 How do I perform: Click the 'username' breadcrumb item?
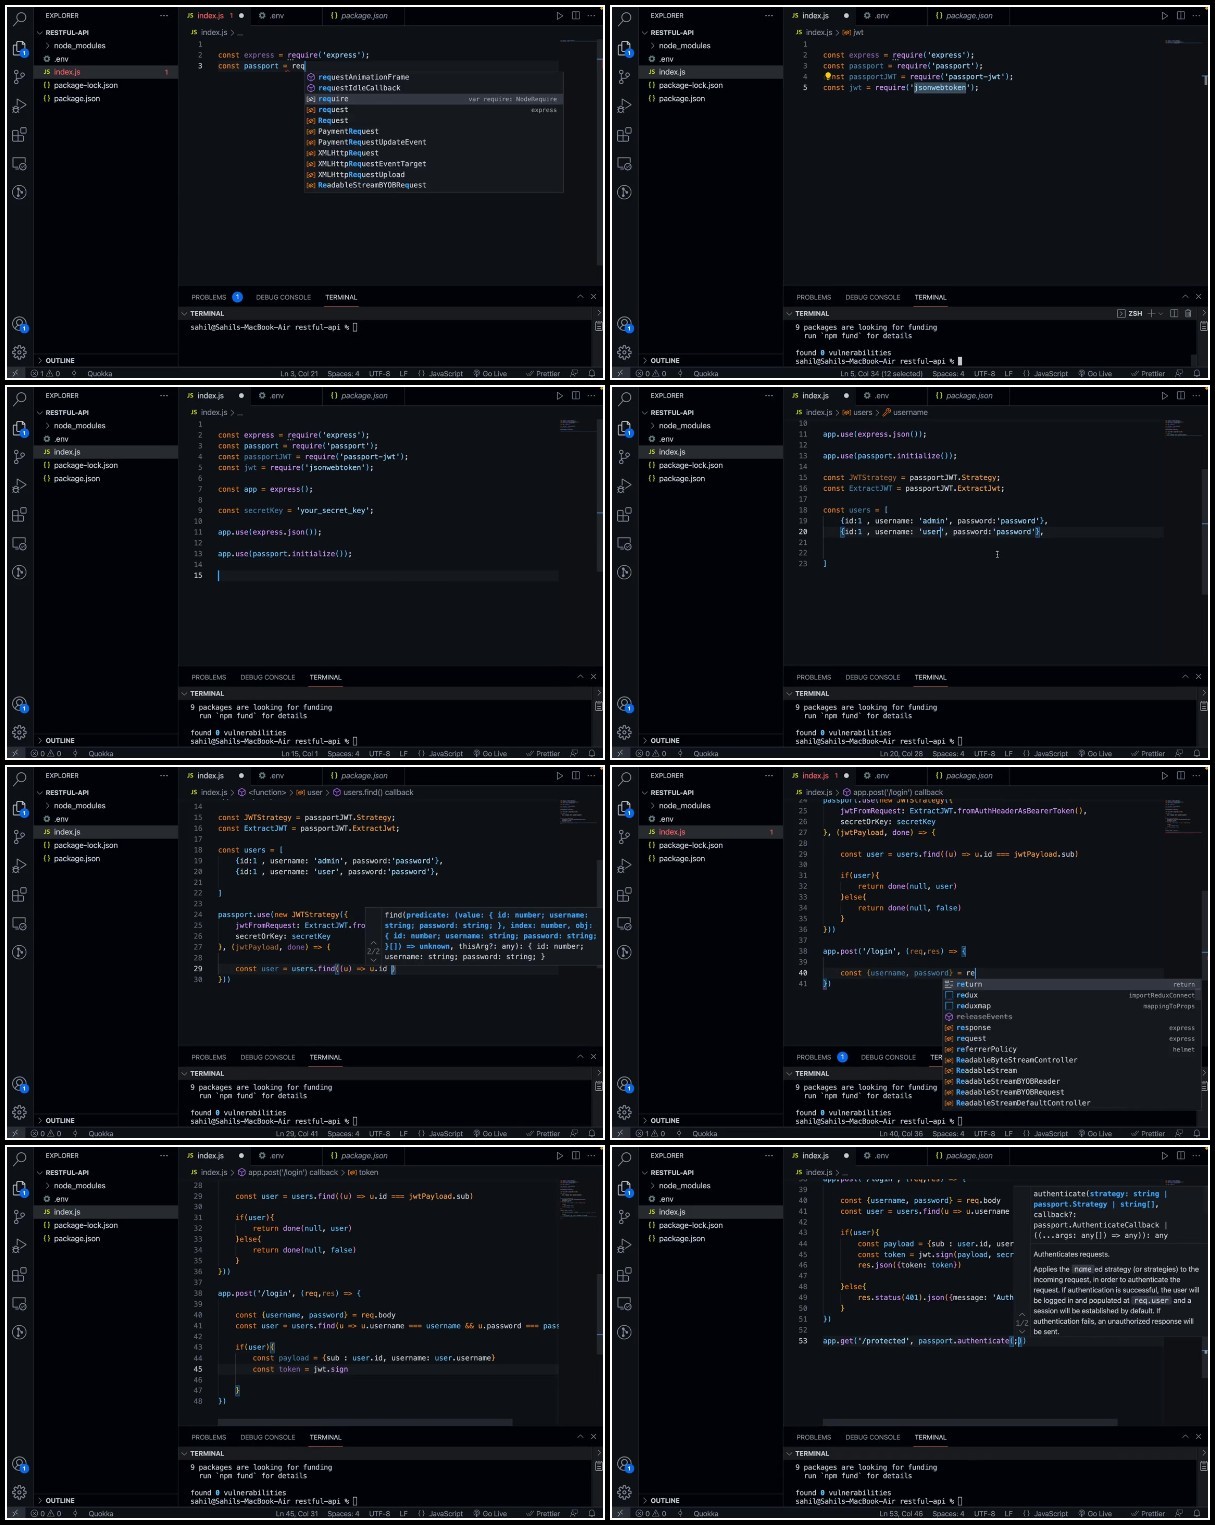(x=905, y=412)
